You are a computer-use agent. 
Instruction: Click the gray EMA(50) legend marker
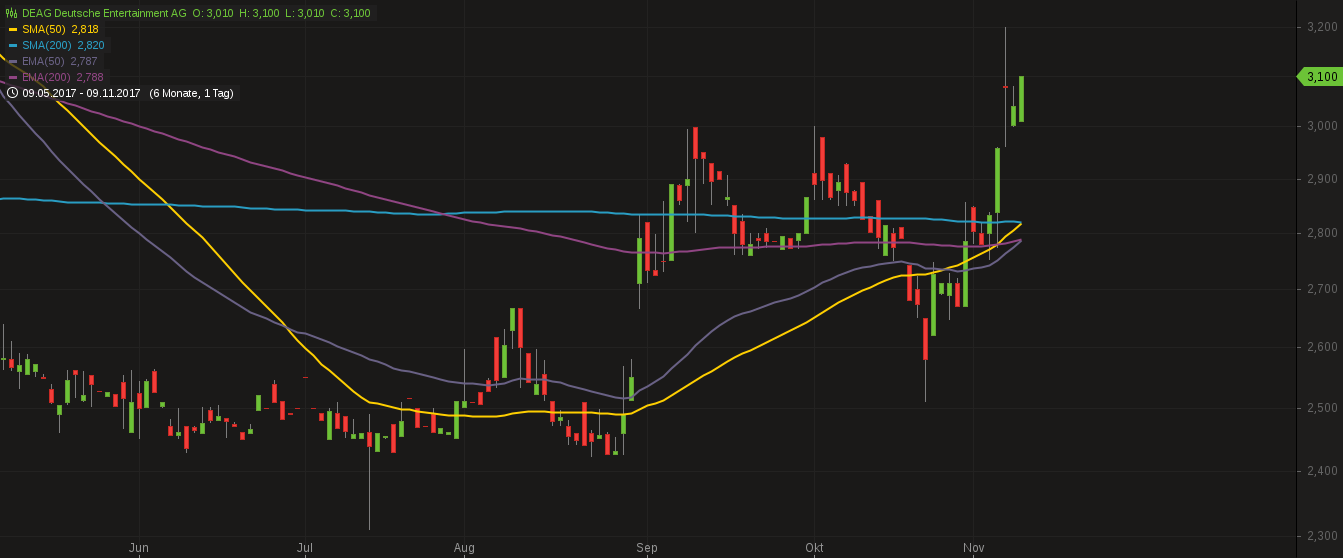13,61
